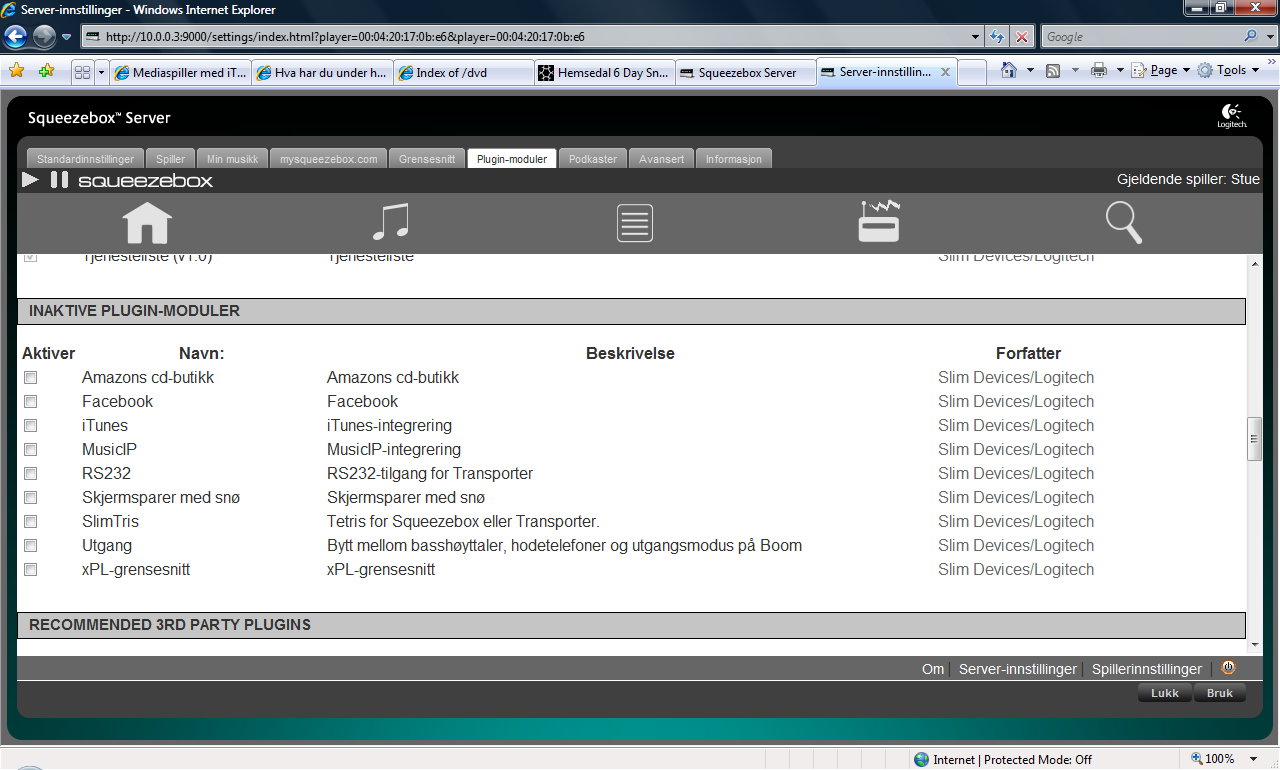The height and width of the screenshot is (770, 1280).
Task: Switch to the Podkaster tab
Action: (593, 159)
